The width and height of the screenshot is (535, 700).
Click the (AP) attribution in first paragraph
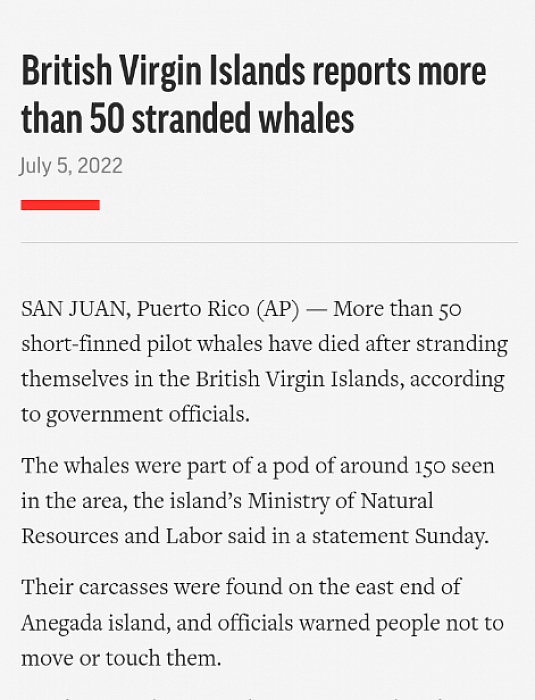[278, 309]
